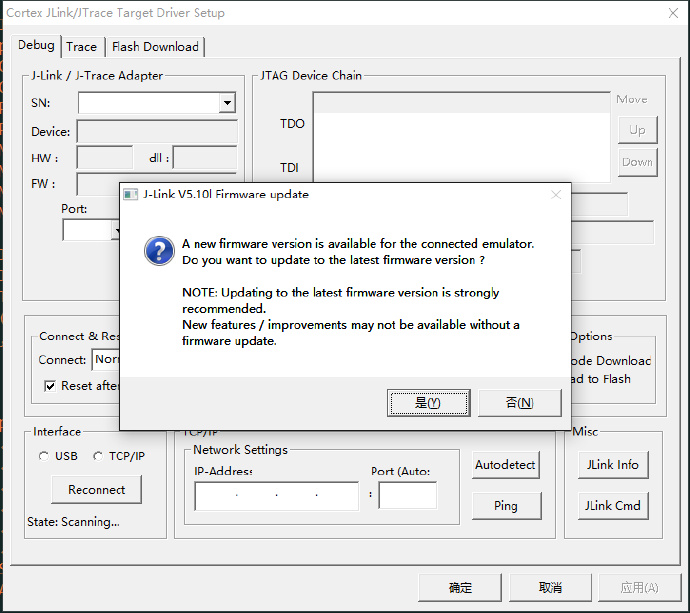The height and width of the screenshot is (613, 690).
Task: Toggle the Reset after Connect checkbox
Action: (50, 386)
